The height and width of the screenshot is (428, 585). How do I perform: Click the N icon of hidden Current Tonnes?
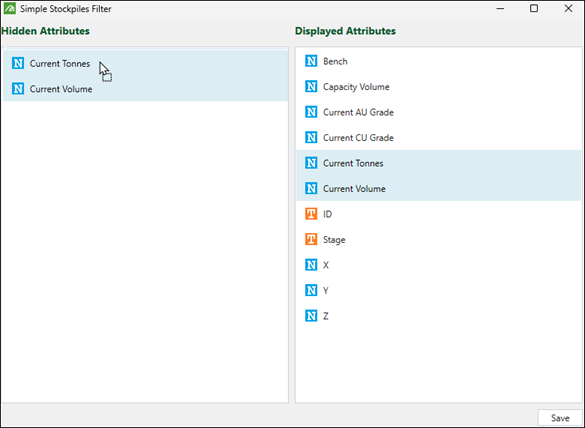click(x=18, y=63)
